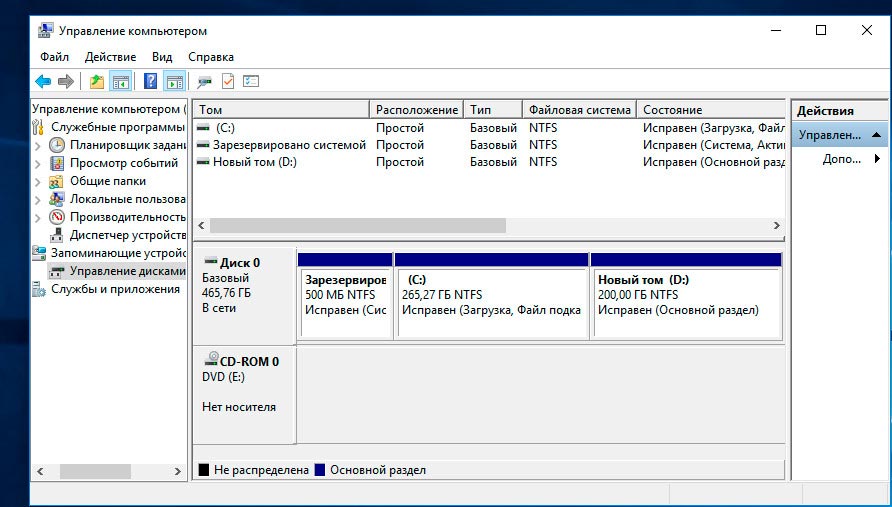892x507 pixels.
Task: Sort volumes by Файловая система column
Action: [579, 110]
